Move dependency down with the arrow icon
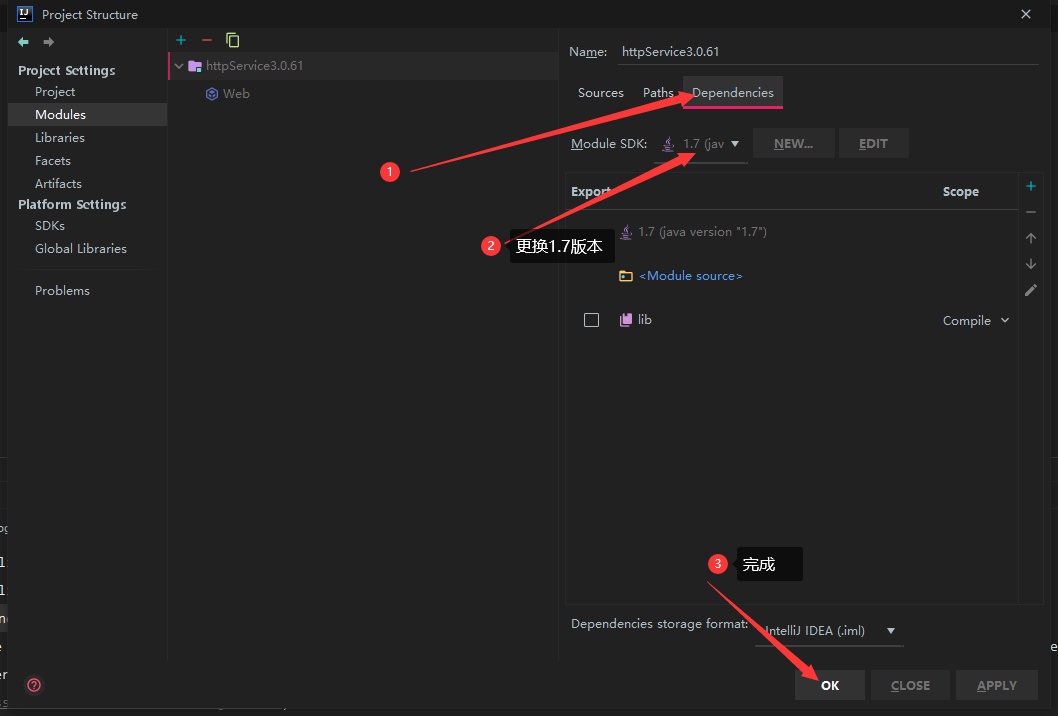The width and height of the screenshot is (1058, 716). (1030, 264)
